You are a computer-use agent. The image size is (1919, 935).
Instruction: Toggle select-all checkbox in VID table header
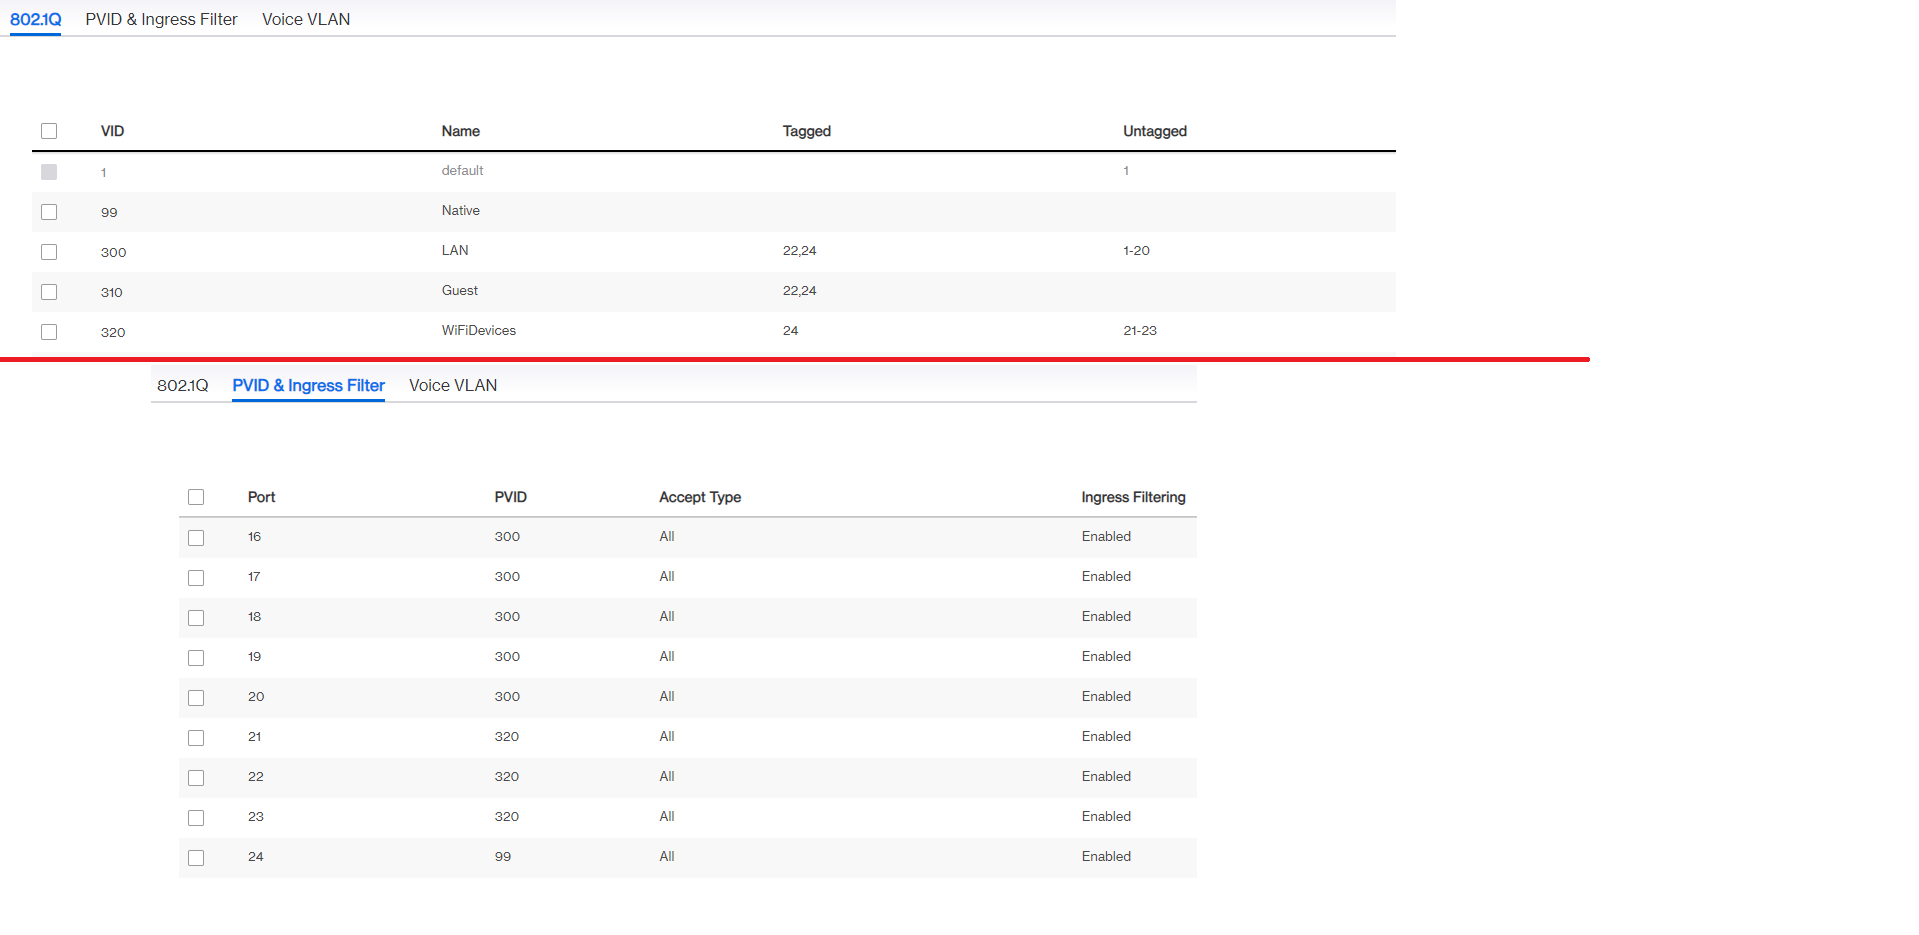(x=49, y=131)
